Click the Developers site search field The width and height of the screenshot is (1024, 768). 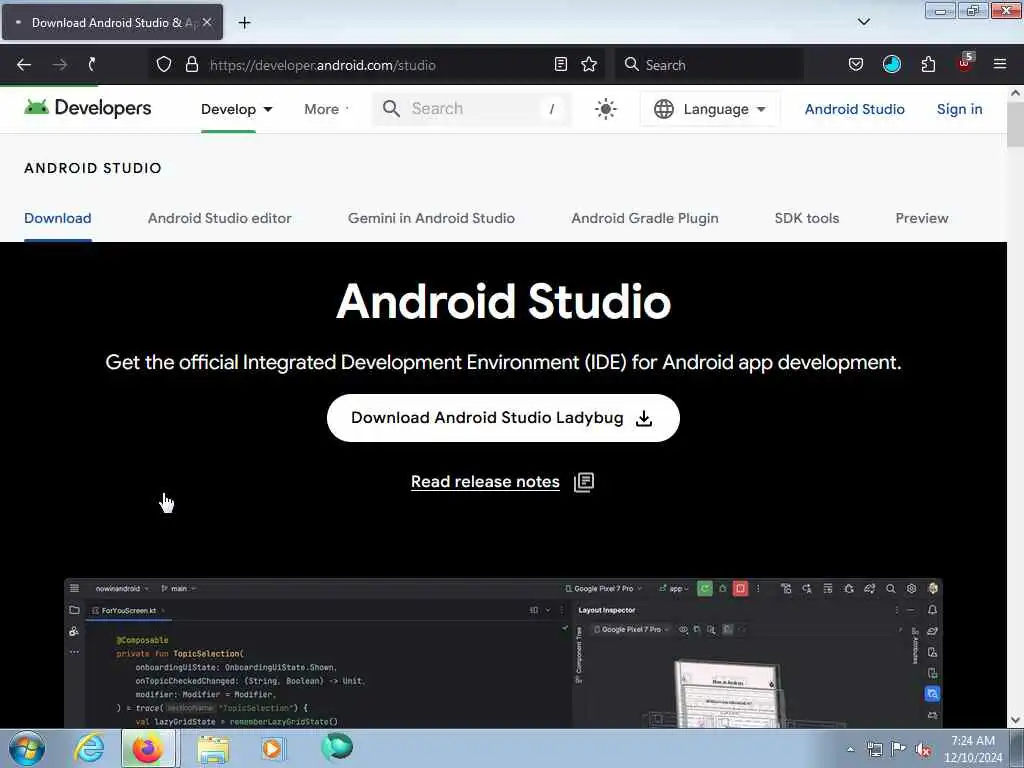[472, 109]
